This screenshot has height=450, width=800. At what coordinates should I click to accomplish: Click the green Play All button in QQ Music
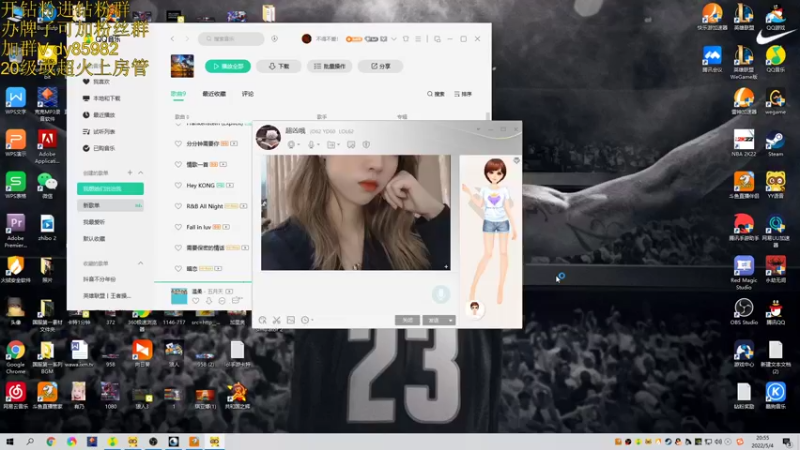pos(228,66)
